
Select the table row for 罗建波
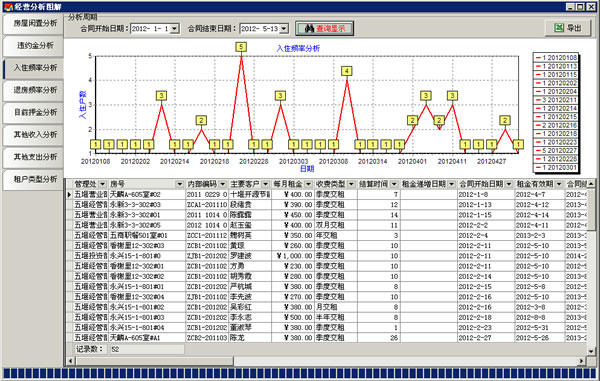click(x=326, y=256)
